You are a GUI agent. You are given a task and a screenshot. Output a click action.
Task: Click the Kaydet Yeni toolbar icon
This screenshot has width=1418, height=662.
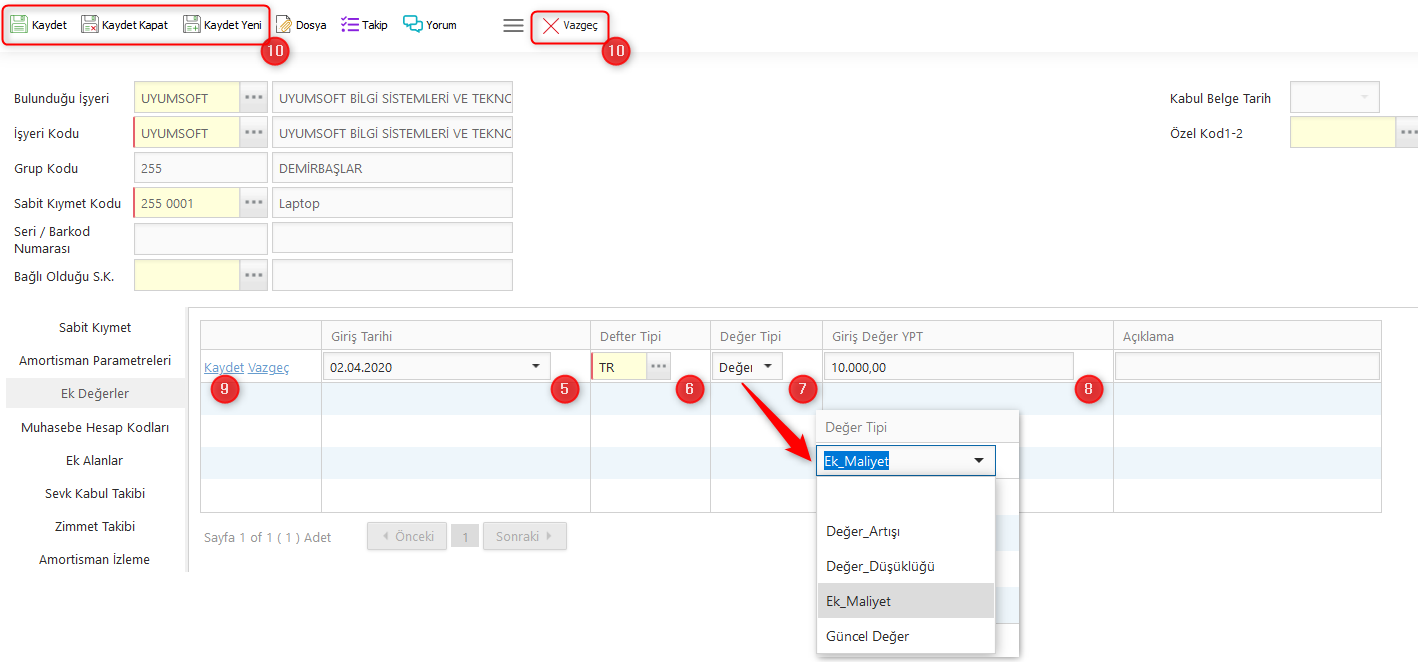click(192, 25)
